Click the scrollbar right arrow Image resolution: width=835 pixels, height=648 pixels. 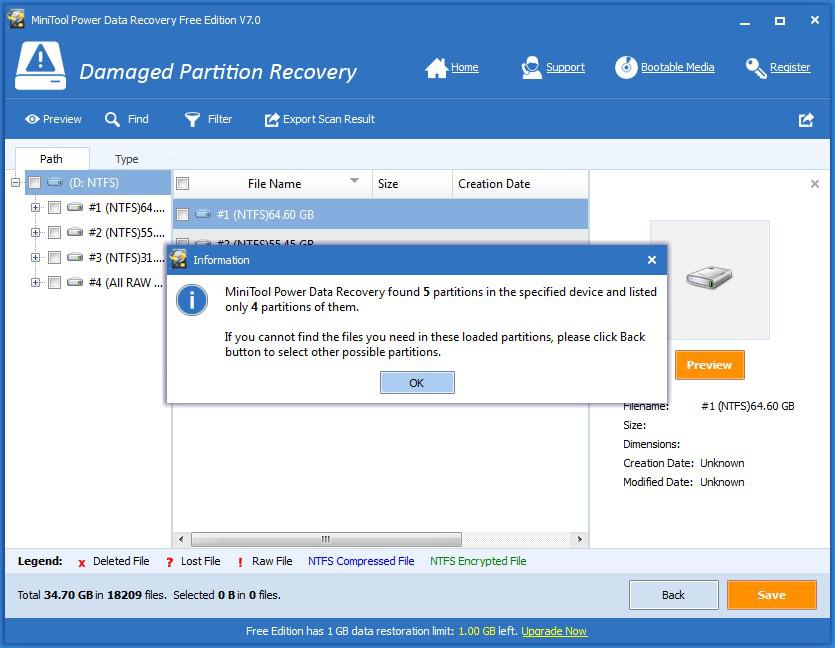click(579, 539)
